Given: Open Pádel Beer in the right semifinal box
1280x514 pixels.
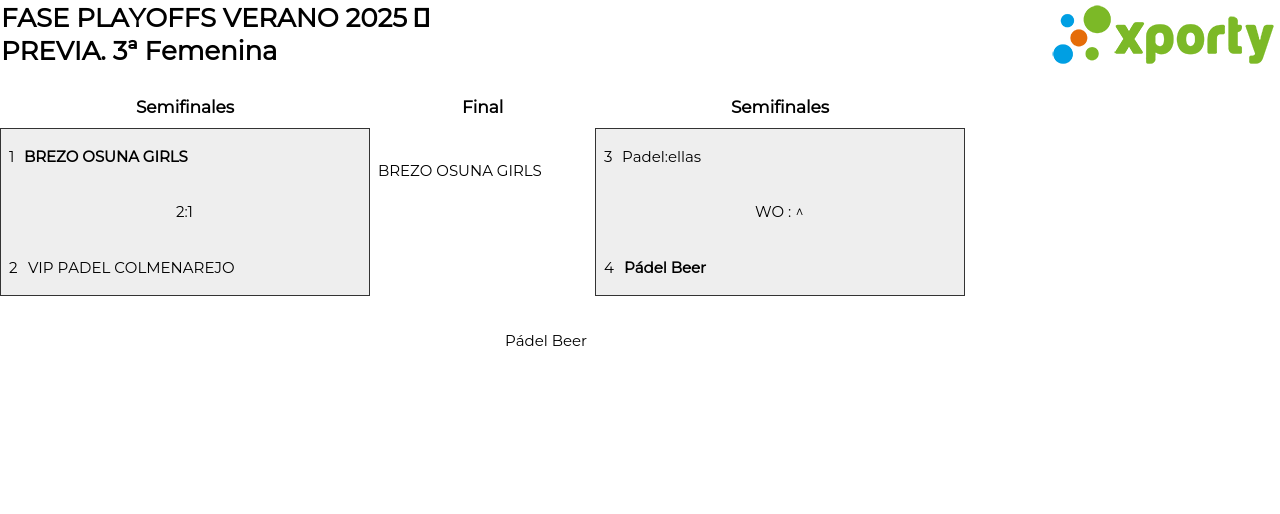Looking at the screenshot, I should (x=665, y=268).
